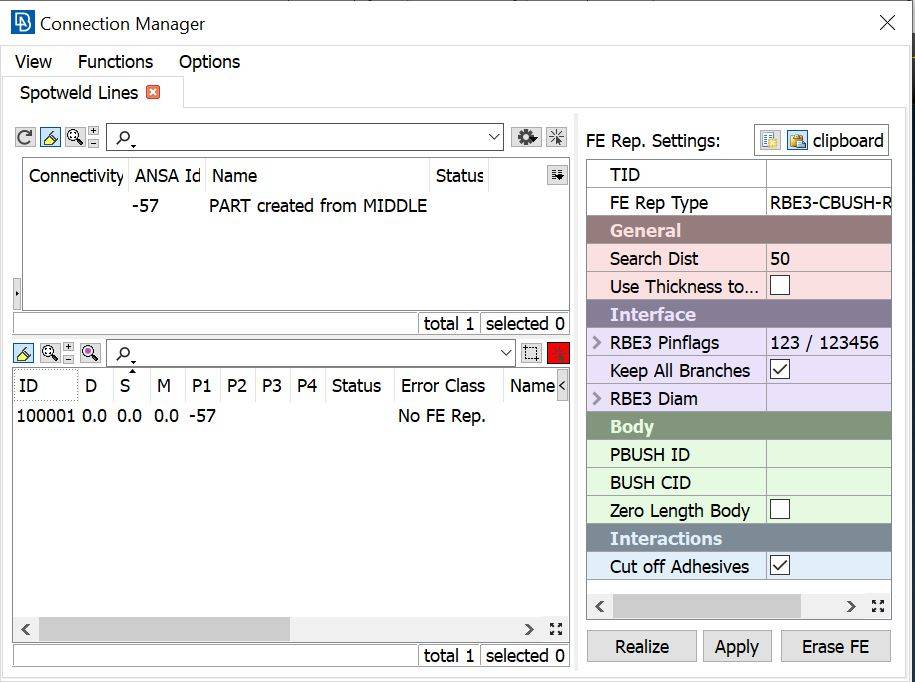The height and width of the screenshot is (682, 915).
Task: Click the refresh icon in upper list toolbar
Action: tap(24, 137)
